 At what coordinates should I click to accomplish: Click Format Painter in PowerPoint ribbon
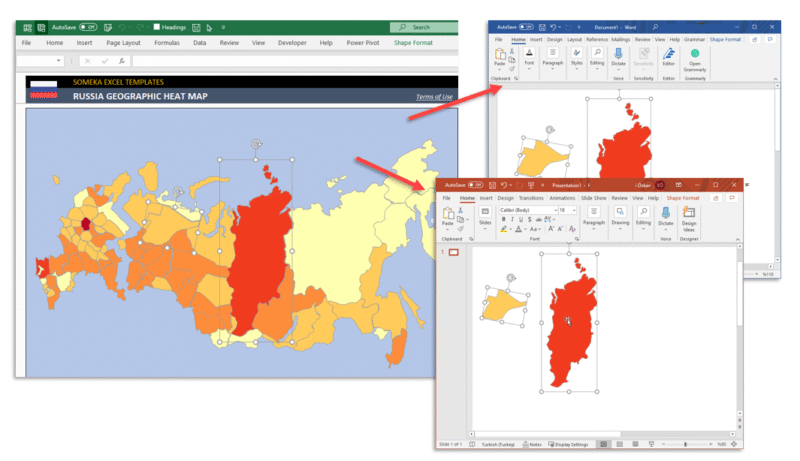[x=460, y=229]
